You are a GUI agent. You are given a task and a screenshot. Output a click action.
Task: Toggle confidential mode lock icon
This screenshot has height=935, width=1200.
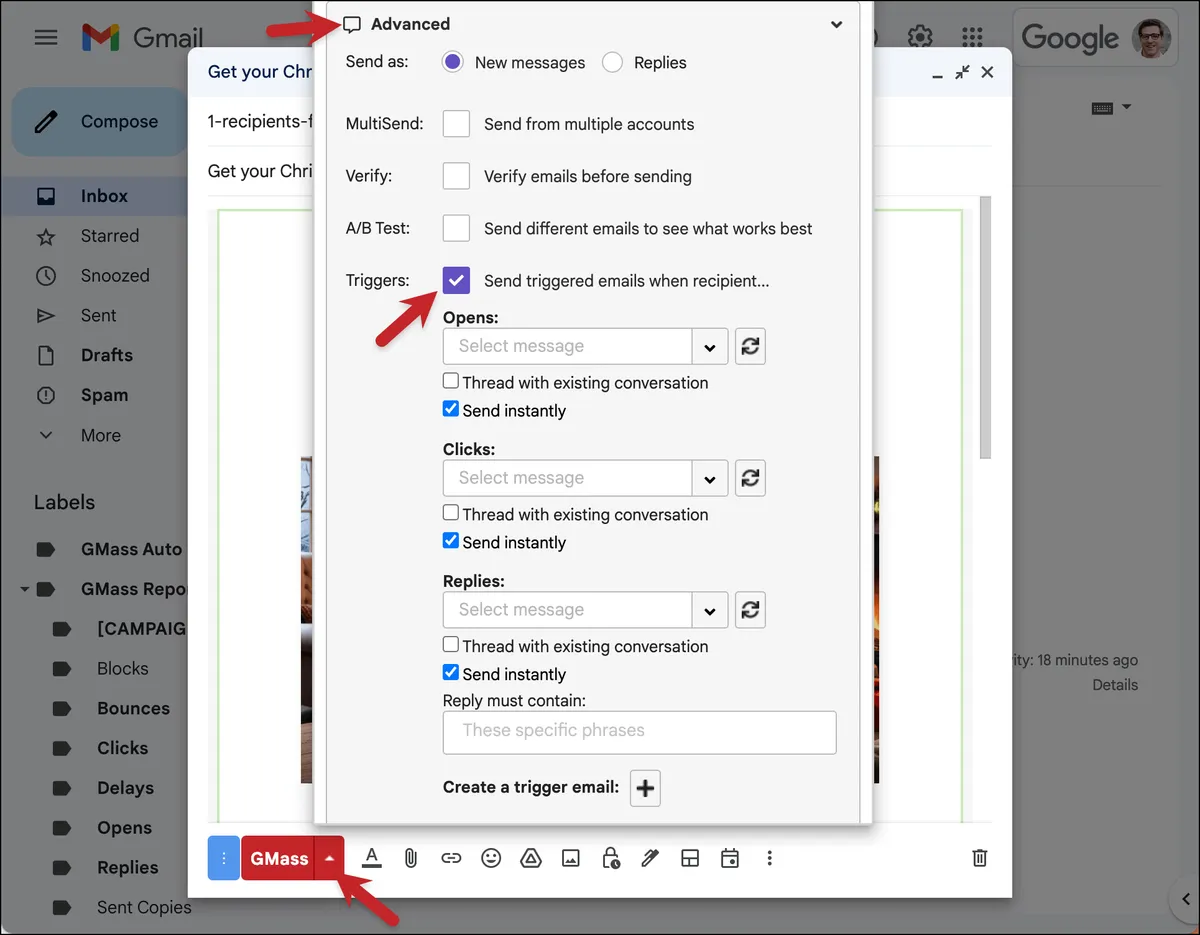(610, 858)
